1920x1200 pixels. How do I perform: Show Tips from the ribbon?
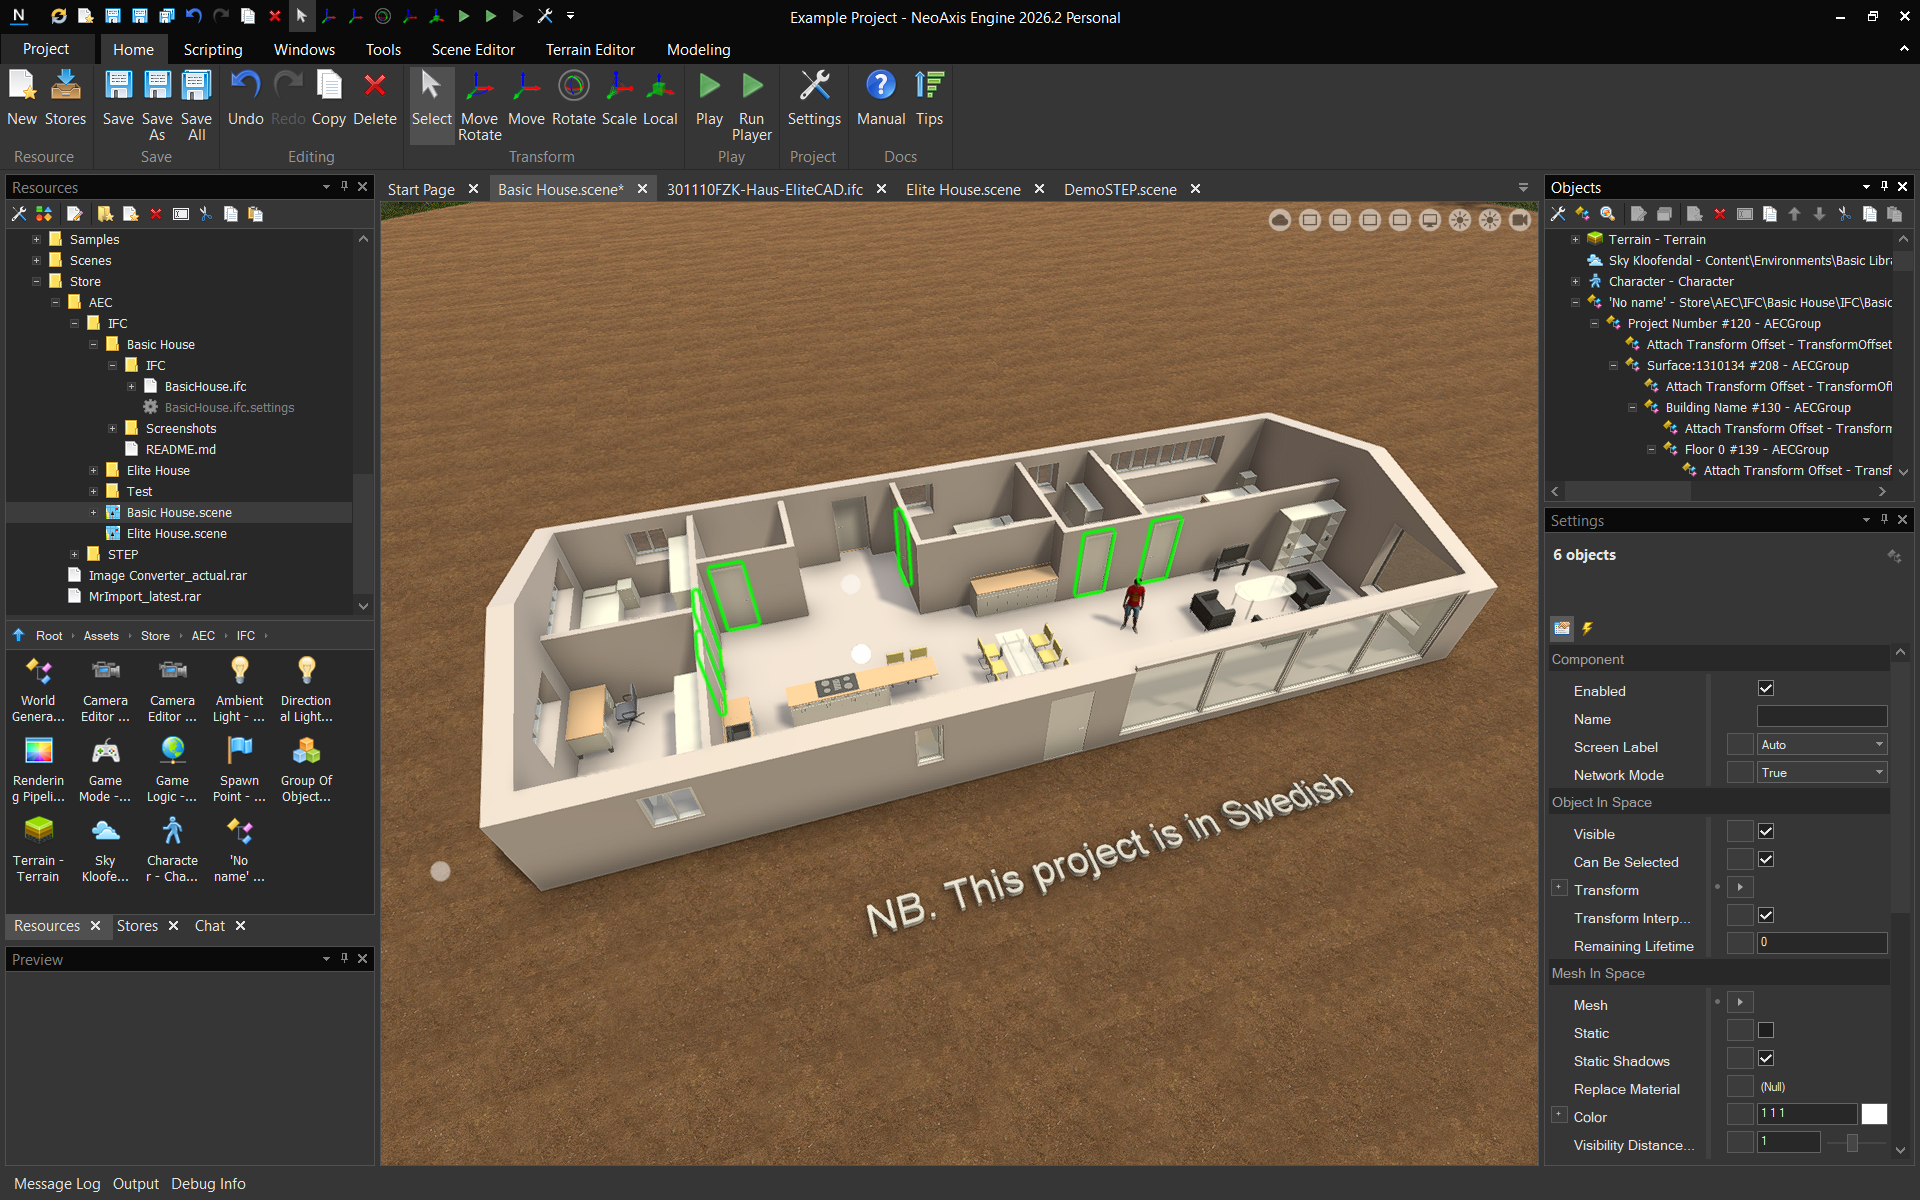coord(929,98)
